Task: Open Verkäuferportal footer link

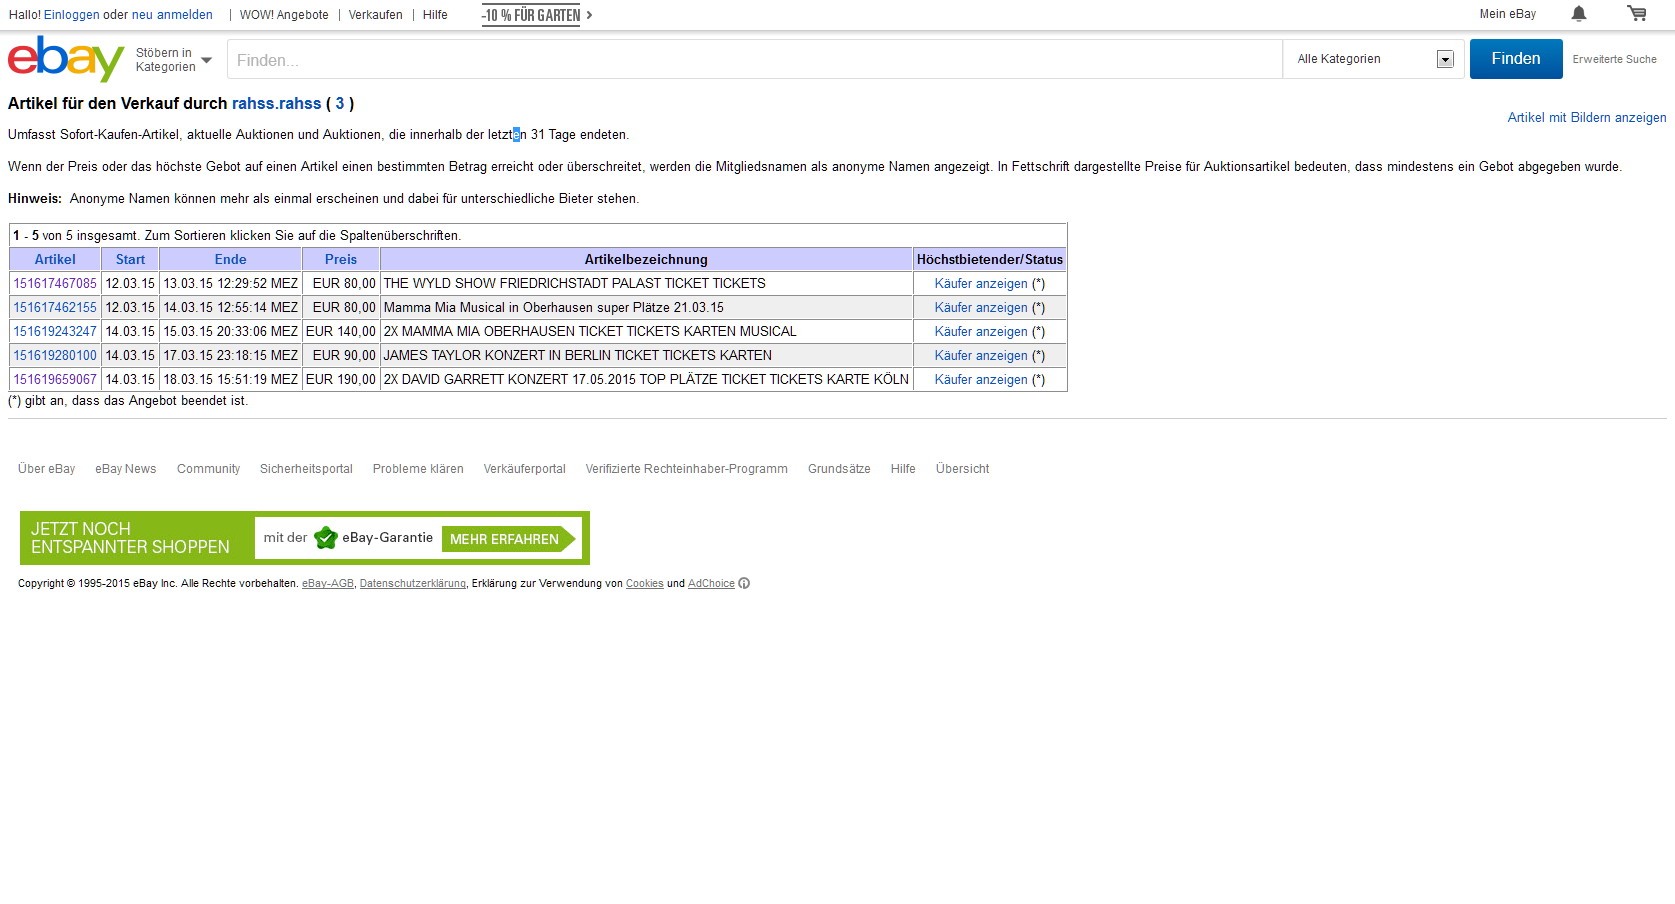Action: (x=524, y=469)
